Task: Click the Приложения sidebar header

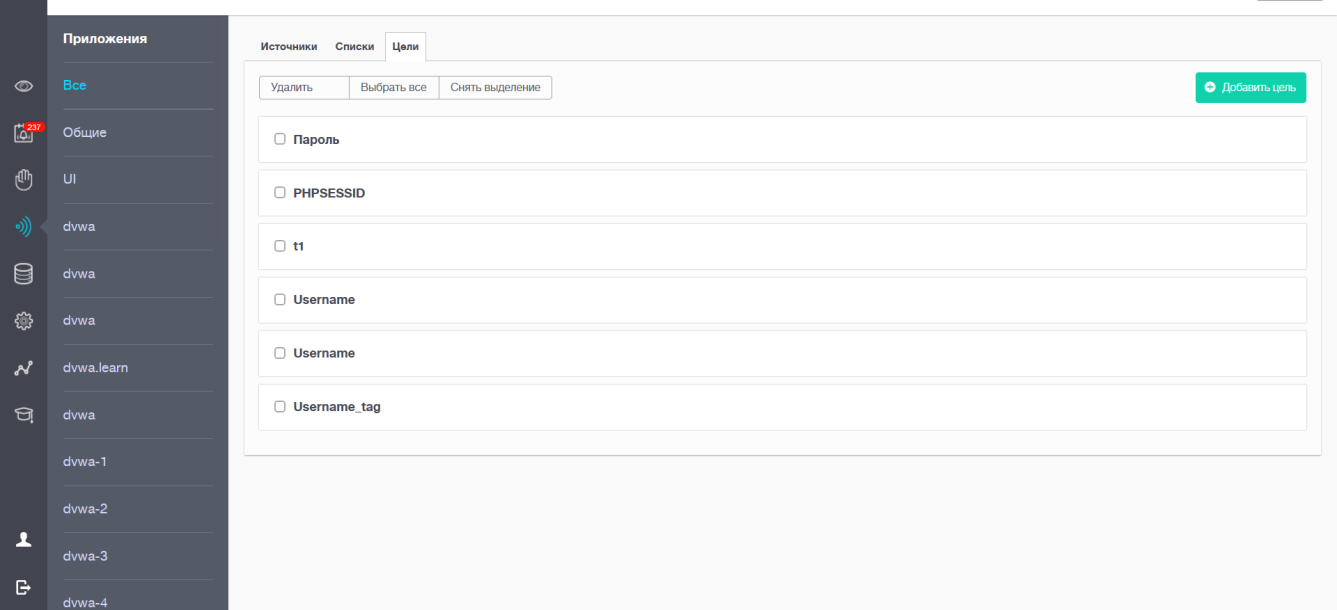Action: [x=105, y=39]
